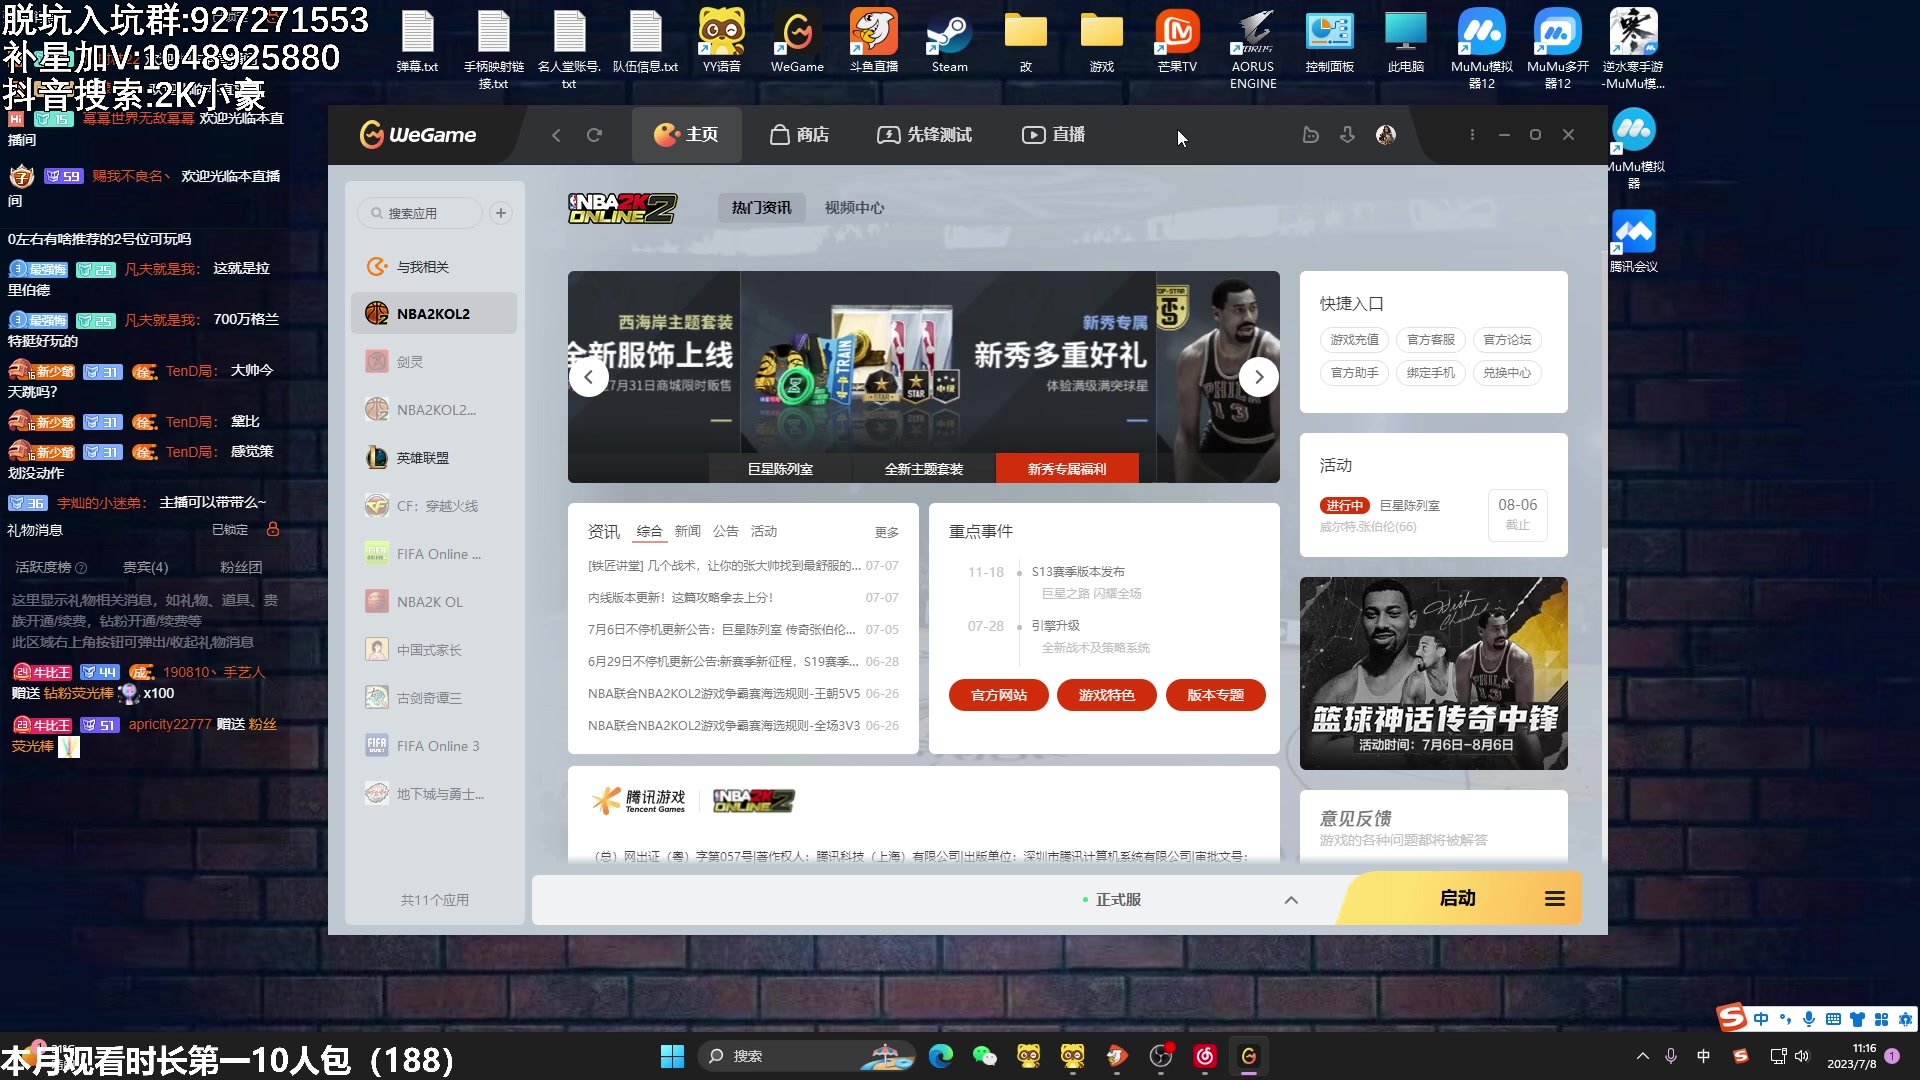The width and height of the screenshot is (1920, 1080).
Task: Click the 版本专题 button
Action: click(x=1215, y=695)
